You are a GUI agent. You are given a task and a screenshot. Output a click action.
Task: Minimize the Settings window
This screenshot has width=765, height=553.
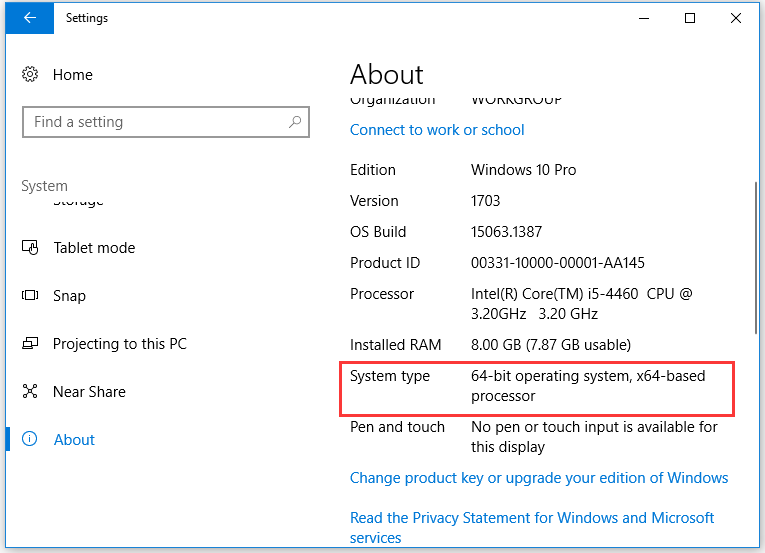[644, 18]
